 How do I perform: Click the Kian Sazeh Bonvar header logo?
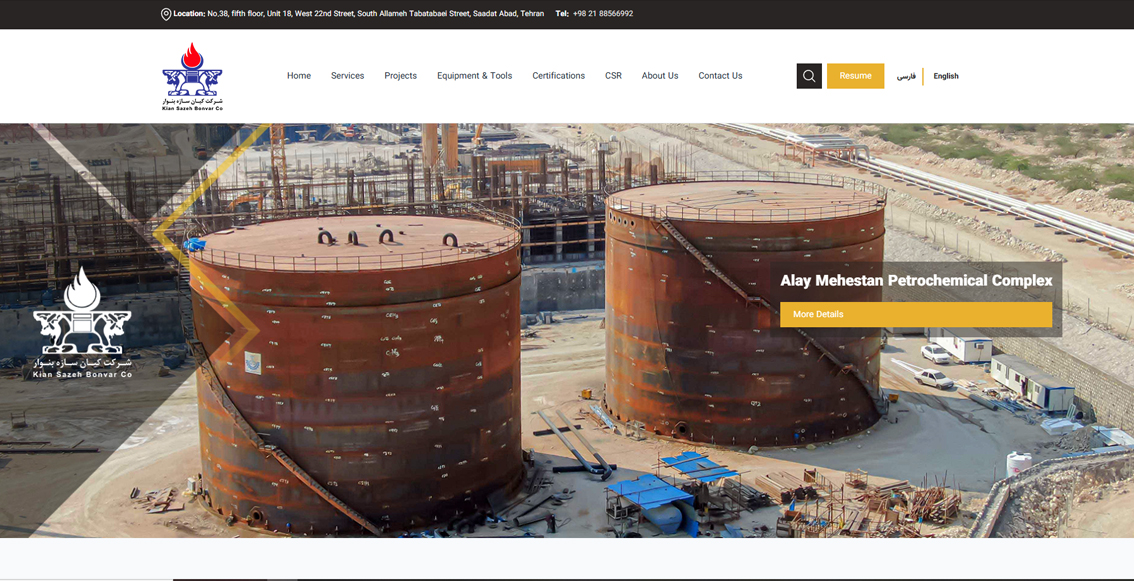192,76
